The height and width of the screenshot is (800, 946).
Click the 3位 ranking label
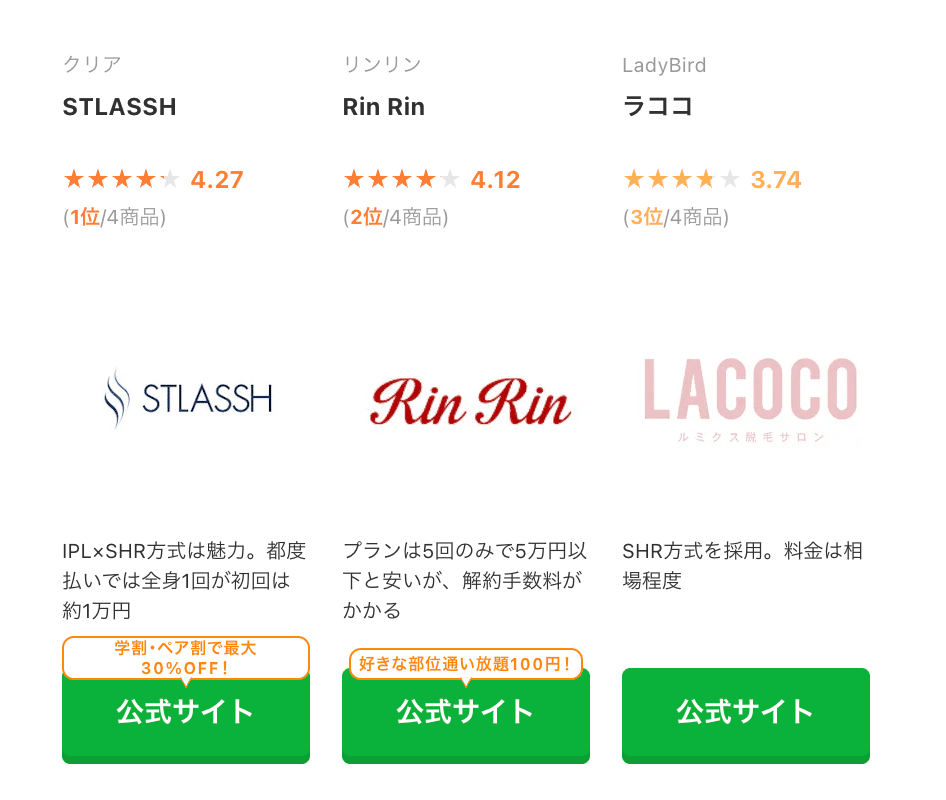645,217
